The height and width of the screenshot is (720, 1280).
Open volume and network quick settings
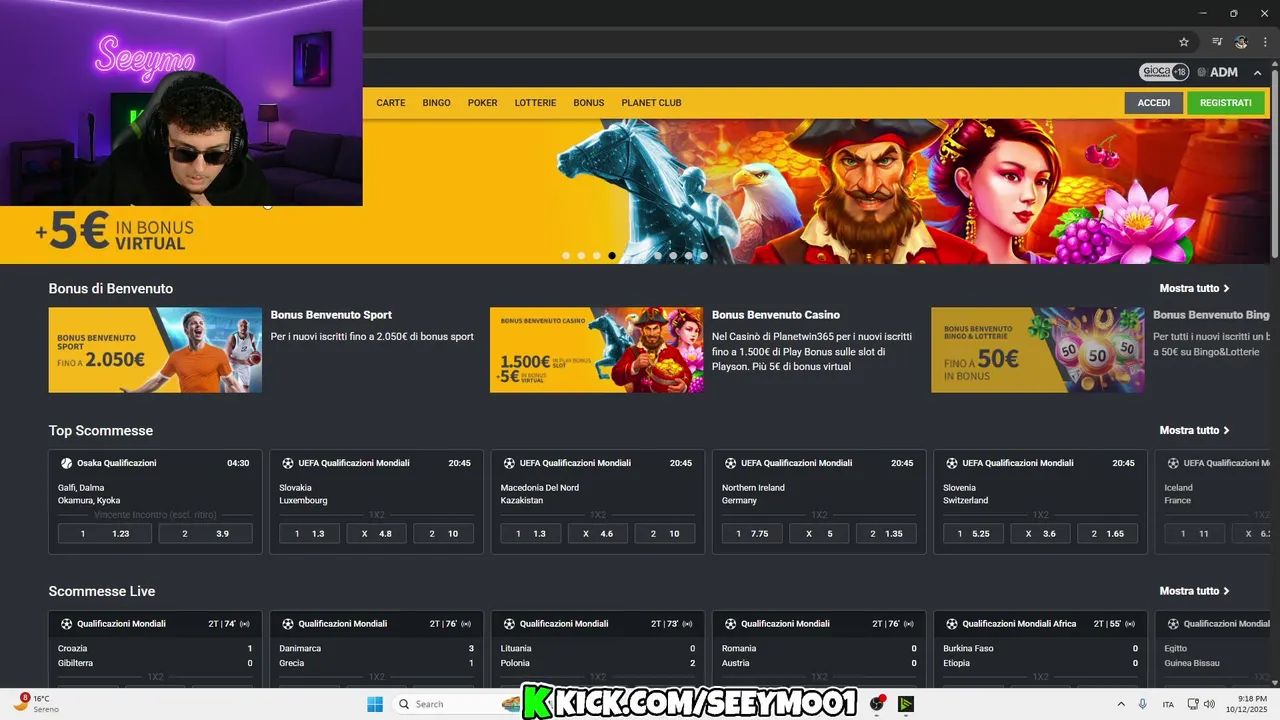[x=1203, y=704]
